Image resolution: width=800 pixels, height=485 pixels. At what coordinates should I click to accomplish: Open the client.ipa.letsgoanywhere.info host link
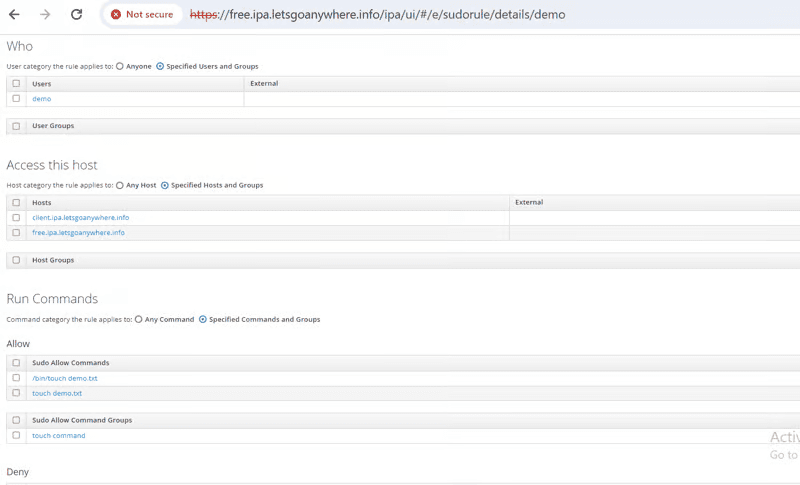pos(80,217)
